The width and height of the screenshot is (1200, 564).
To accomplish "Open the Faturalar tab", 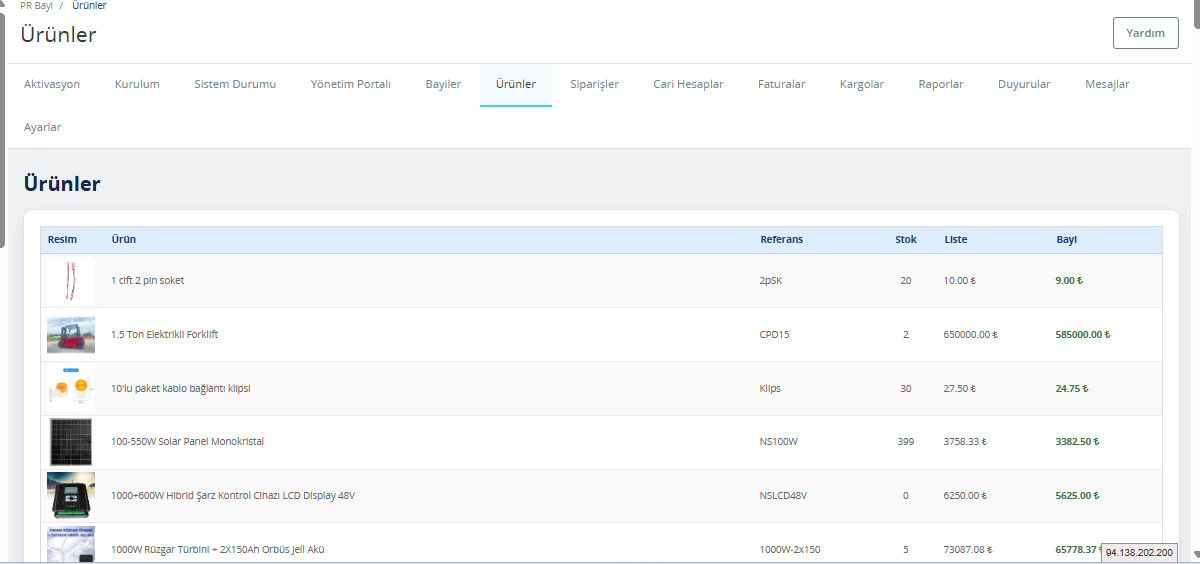I will 781,84.
